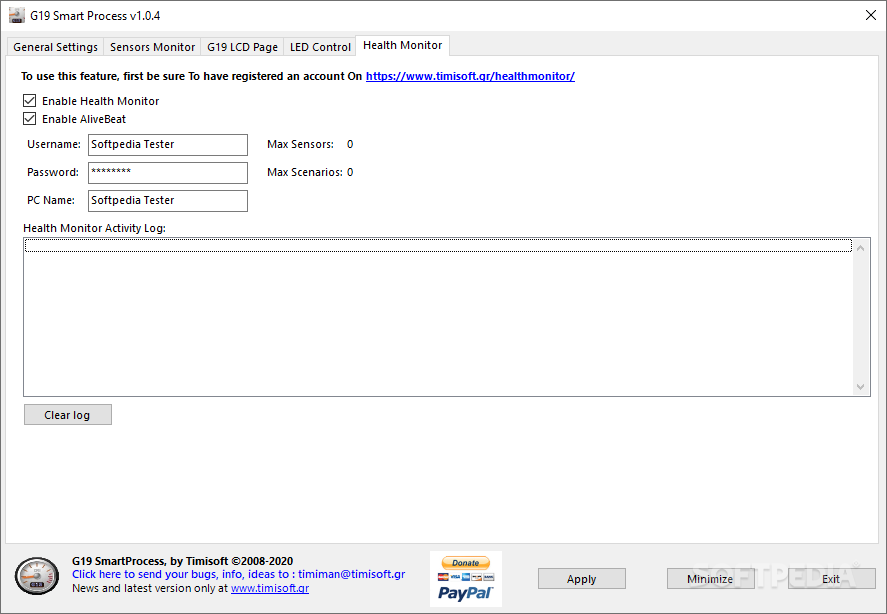
Task: Switch to the General Settings tab
Action: point(55,47)
